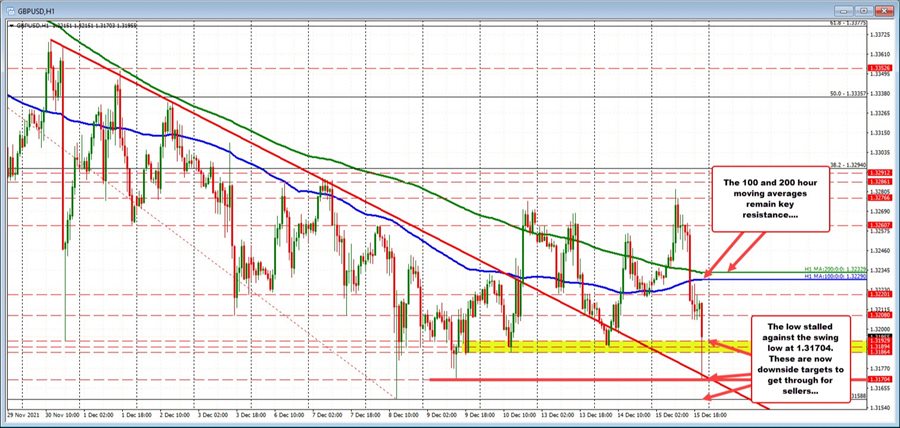Click the GBPUSD,H1 window title text
This screenshot has width=900, height=428.
36,10
